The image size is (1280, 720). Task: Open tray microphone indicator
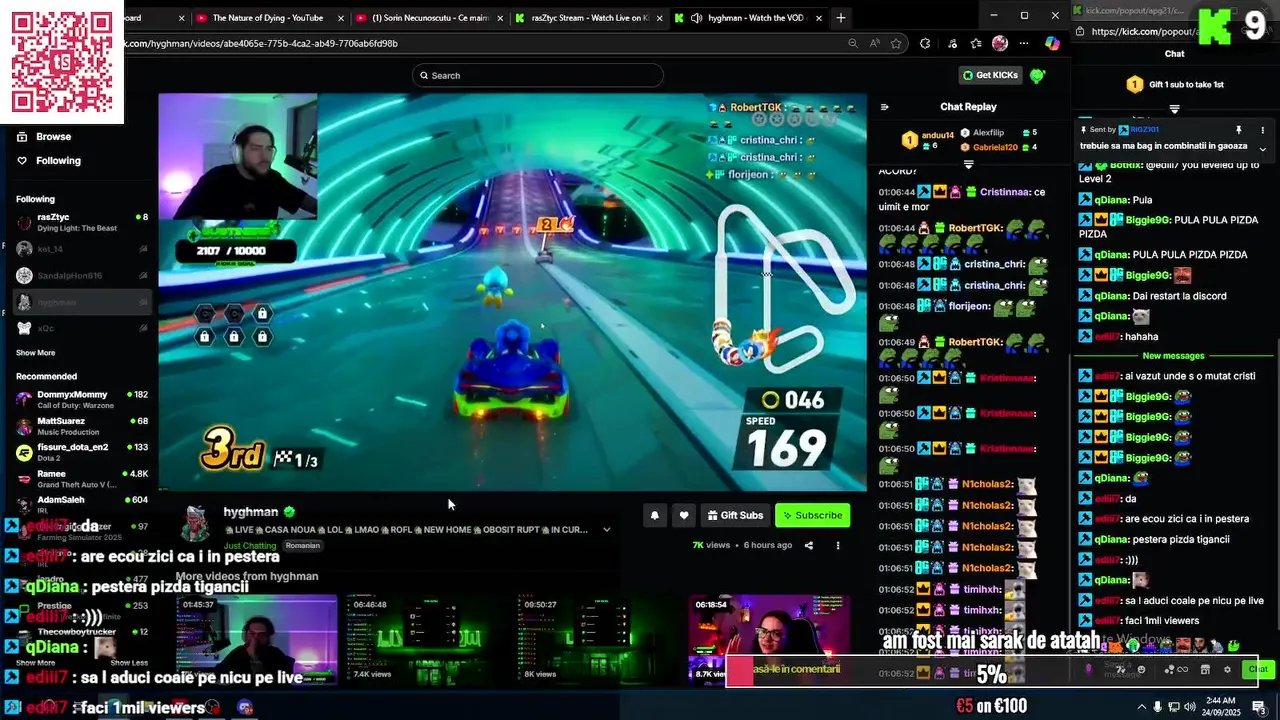1158,707
